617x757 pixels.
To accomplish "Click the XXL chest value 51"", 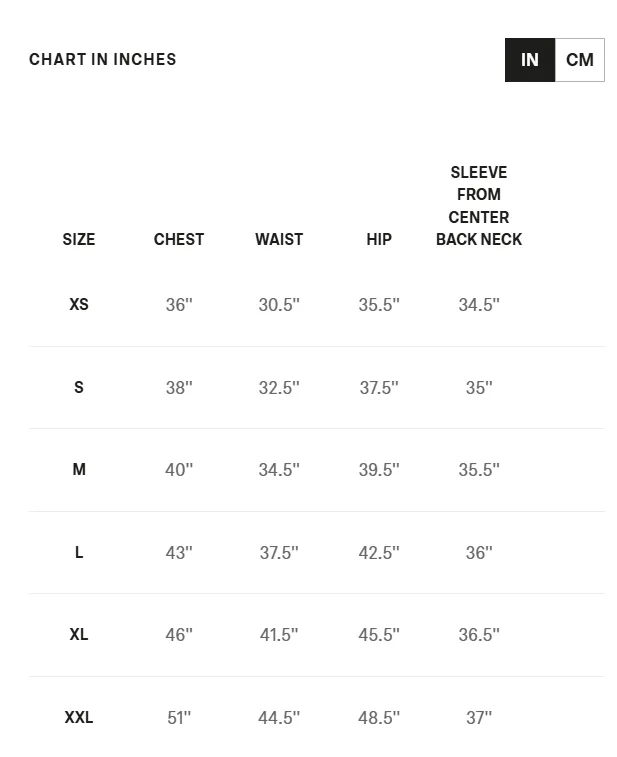I will click(x=179, y=717).
